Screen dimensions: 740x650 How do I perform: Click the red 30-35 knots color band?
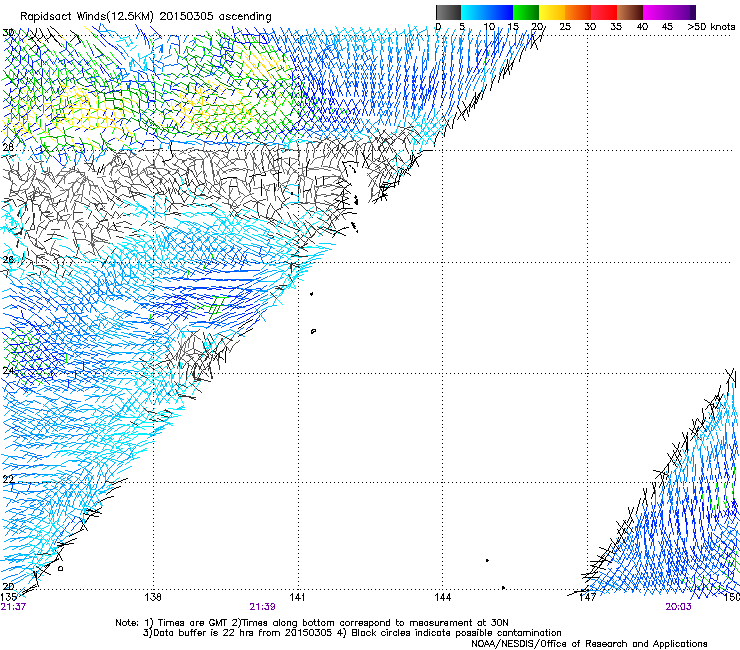(x=604, y=12)
